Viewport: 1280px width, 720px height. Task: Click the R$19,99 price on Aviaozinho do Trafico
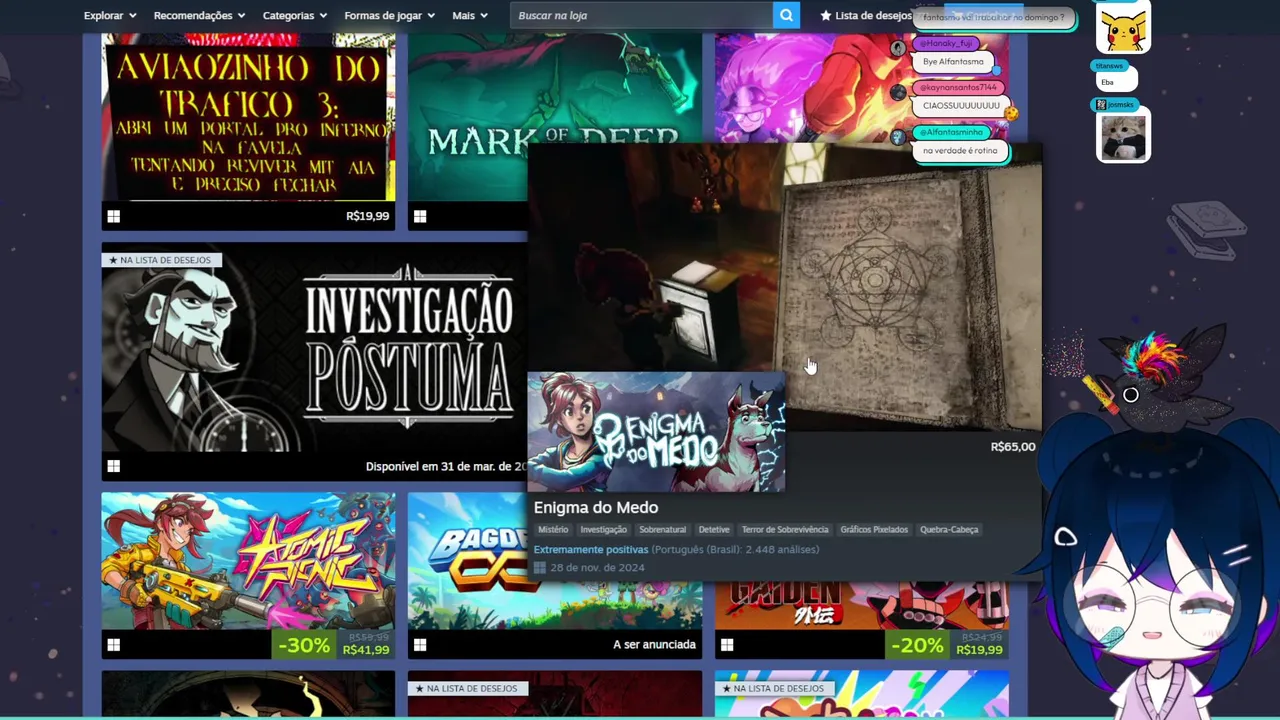pyautogui.click(x=367, y=216)
